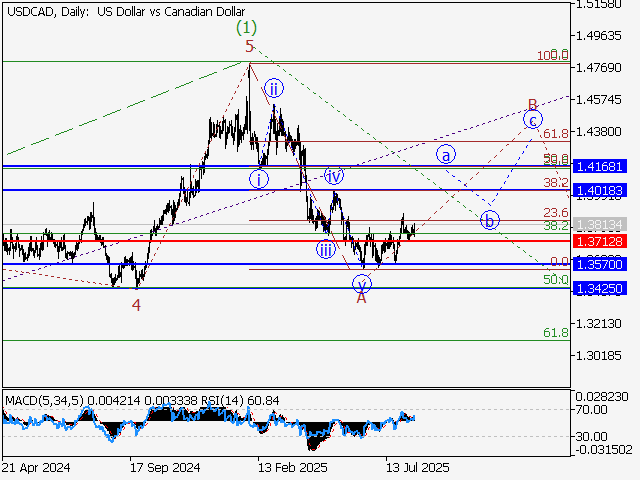Image resolution: width=640 pixels, height=480 pixels.
Task: Select the green (1) wave label
Action: tap(247, 27)
